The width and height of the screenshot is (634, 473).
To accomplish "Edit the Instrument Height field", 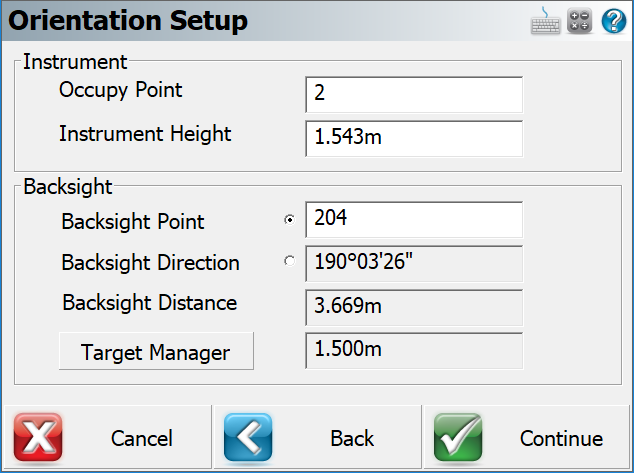I will pos(414,139).
